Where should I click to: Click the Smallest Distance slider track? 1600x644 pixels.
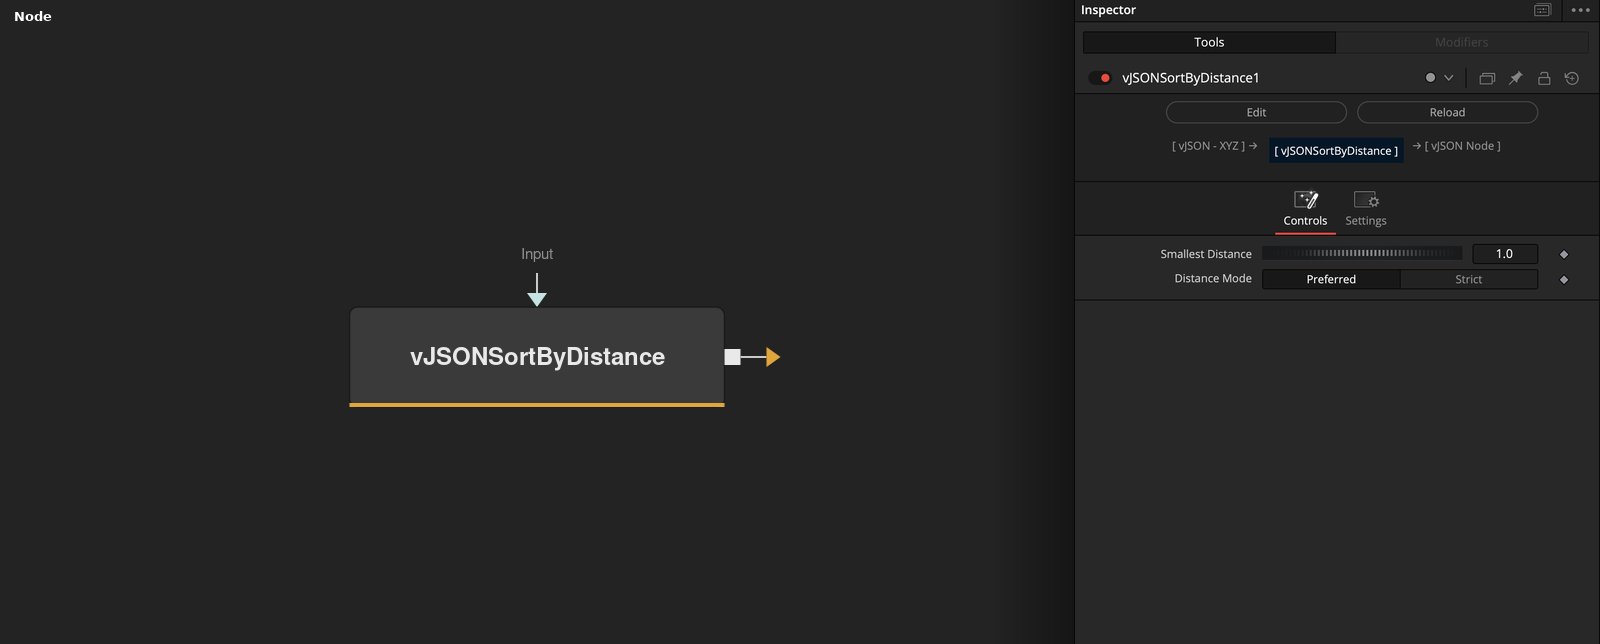[1362, 254]
